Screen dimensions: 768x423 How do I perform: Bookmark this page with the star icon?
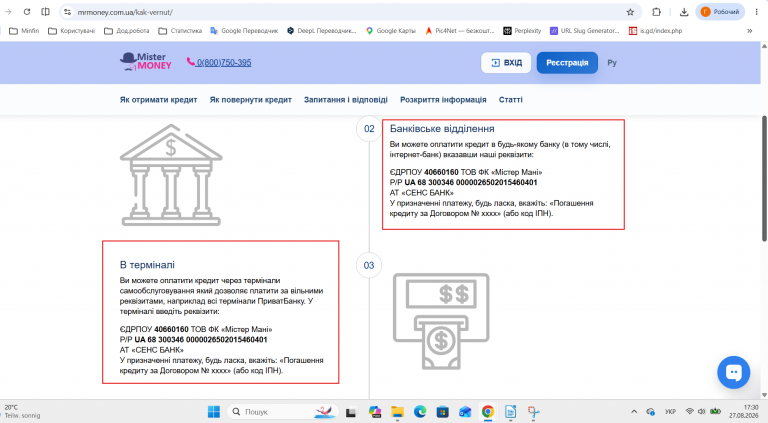(630, 12)
